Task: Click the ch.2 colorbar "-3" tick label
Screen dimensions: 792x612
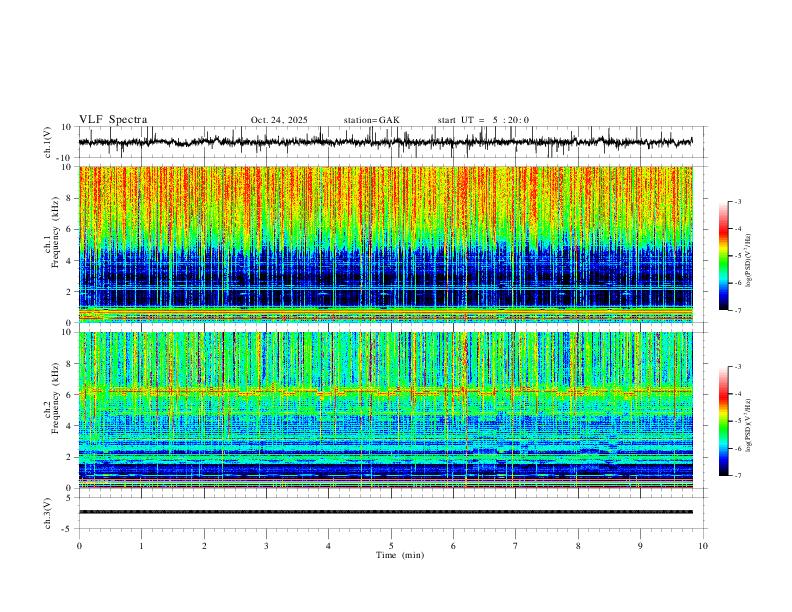Action: [738, 367]
